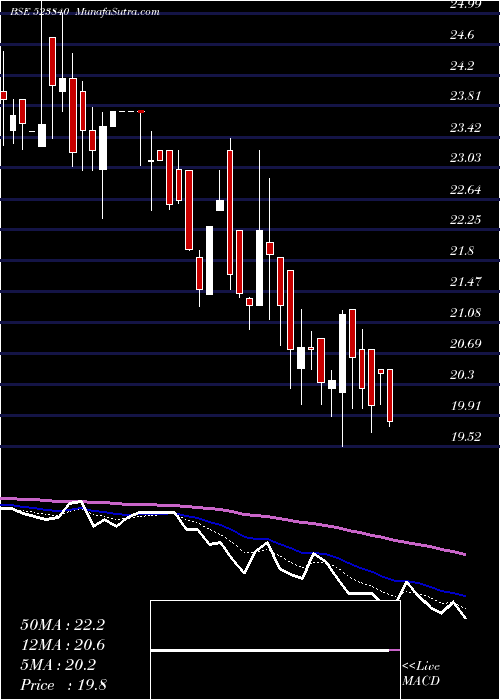
Task: Select the 21.47 price axis label
Action: (466, 282)
